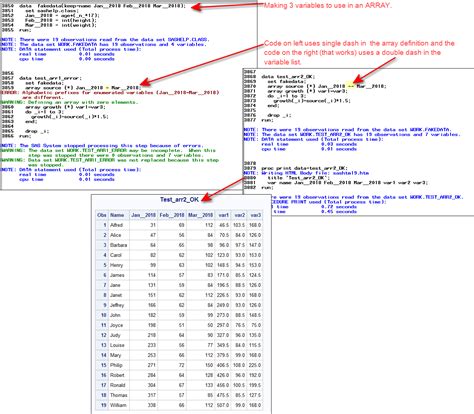Click Alfred's var2 value 103.5
The image size is (474, 414).
click(x=239, y=225)
